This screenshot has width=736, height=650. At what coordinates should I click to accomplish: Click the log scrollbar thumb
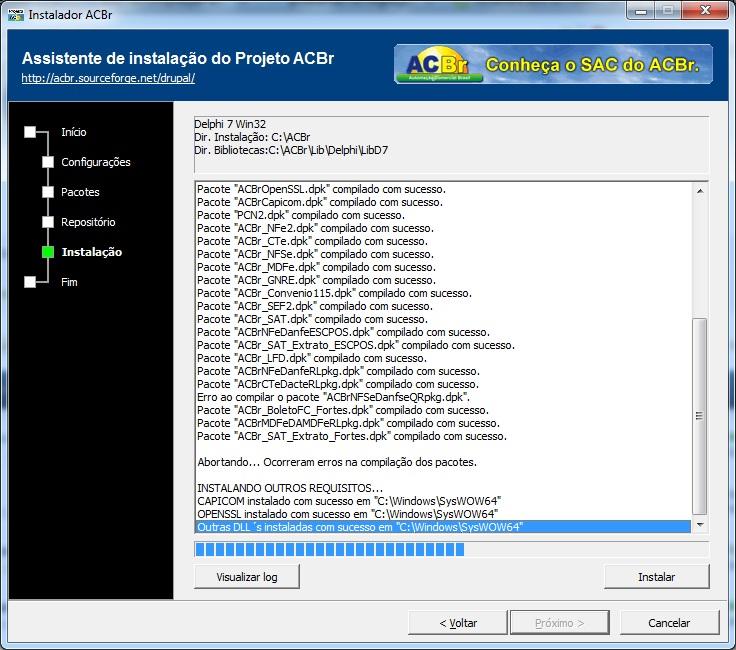[x=700, y=416]
